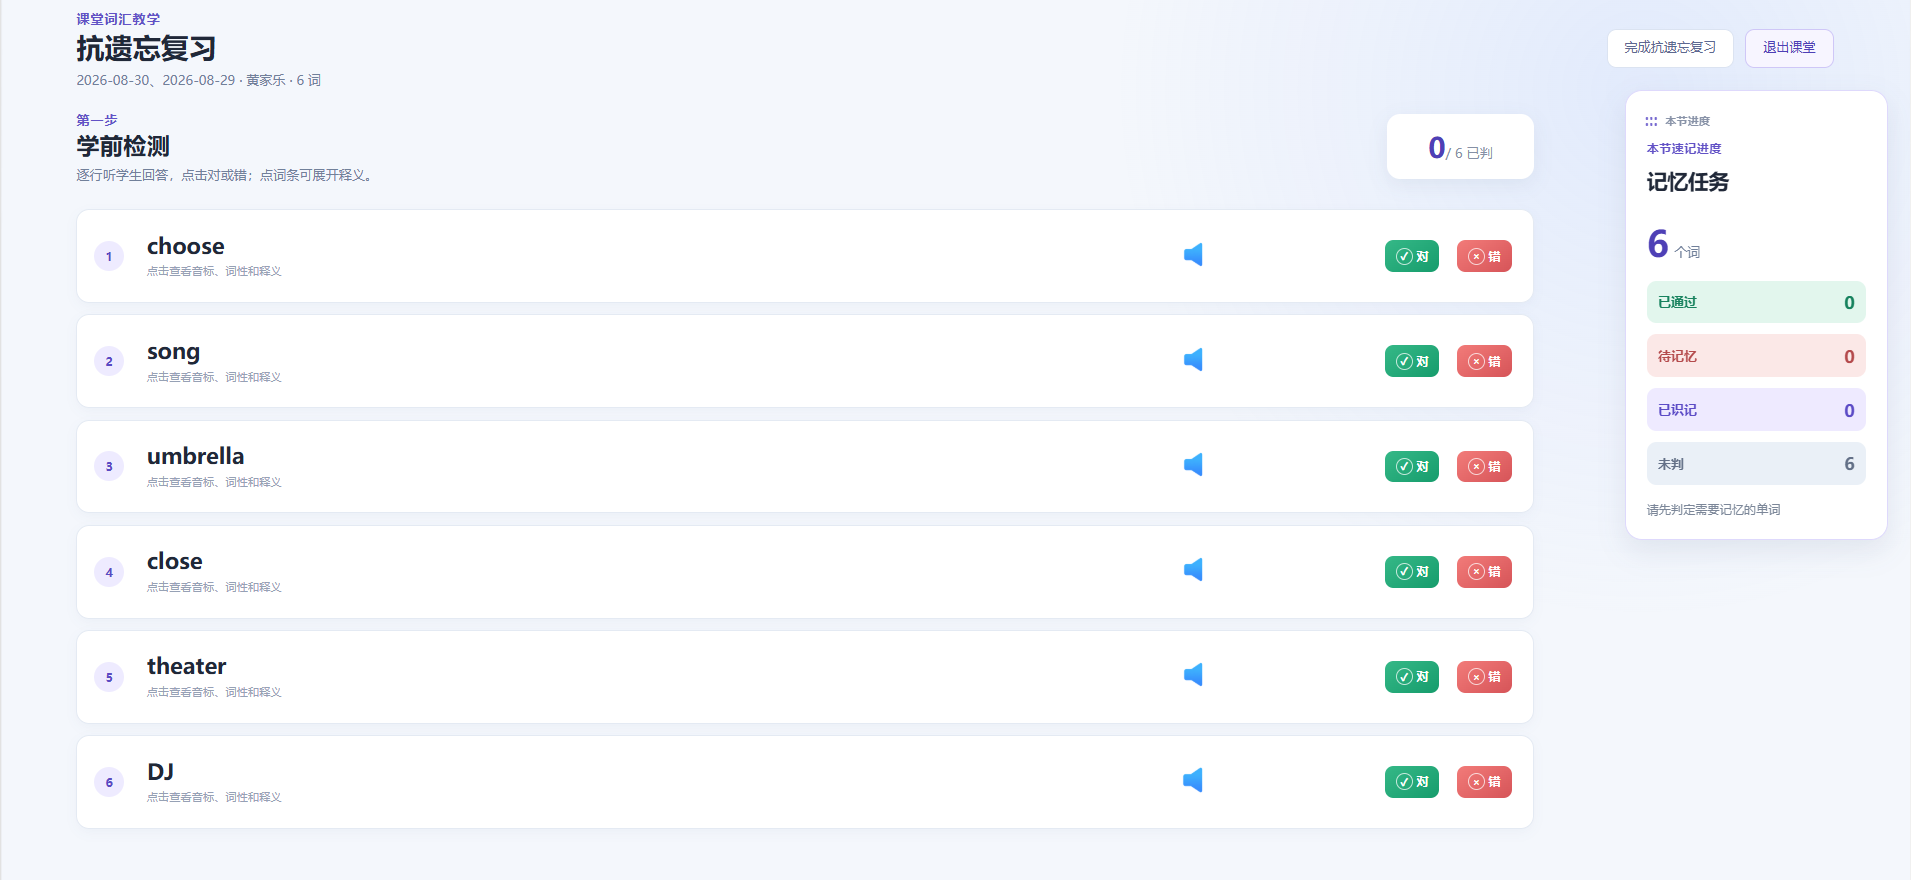The image size is (1911, 880).
Task: Click the 课堂词汇教学 breadcrumb label
Action: [x=118, y=19]
